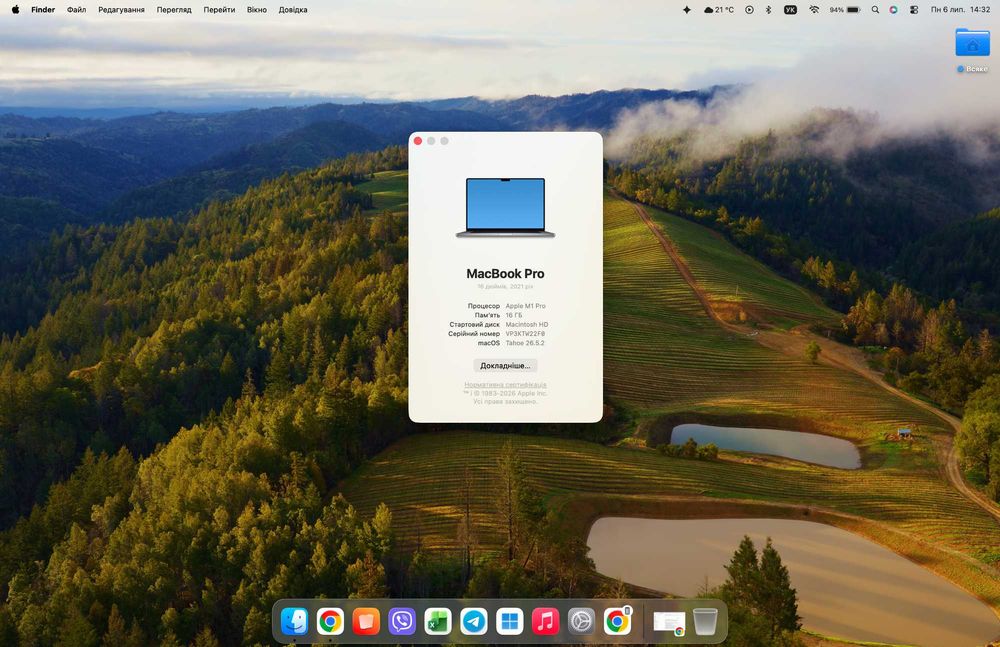Open Spotlight search magnifier icon
Screen dimensions: 1000x647
pos(875,10)
